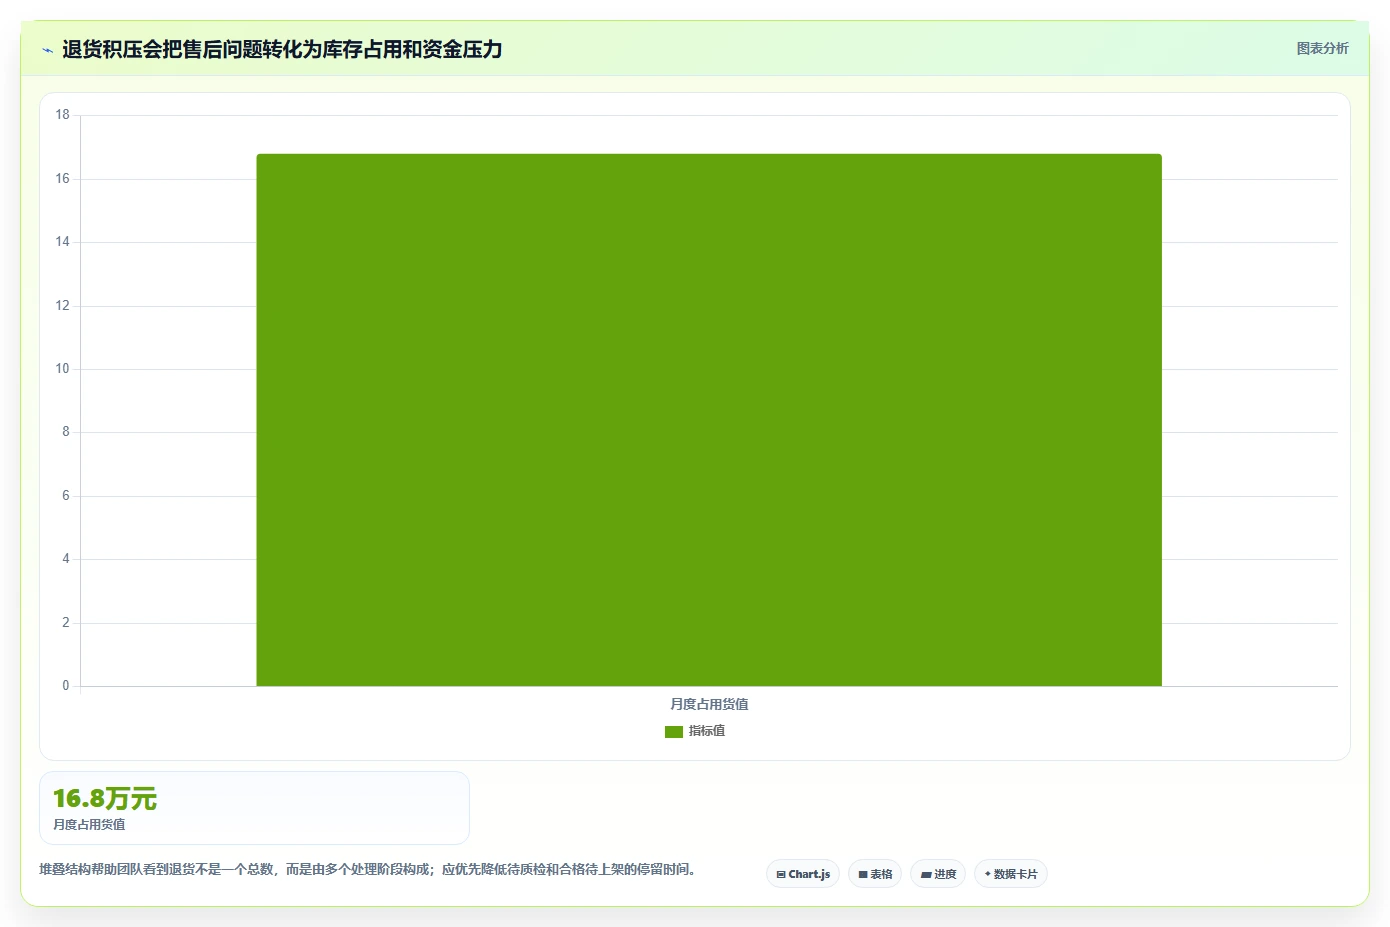Click the y-axis tick label 2
This screenshot has height=927, width=1390.
click(x=66, y=623)
